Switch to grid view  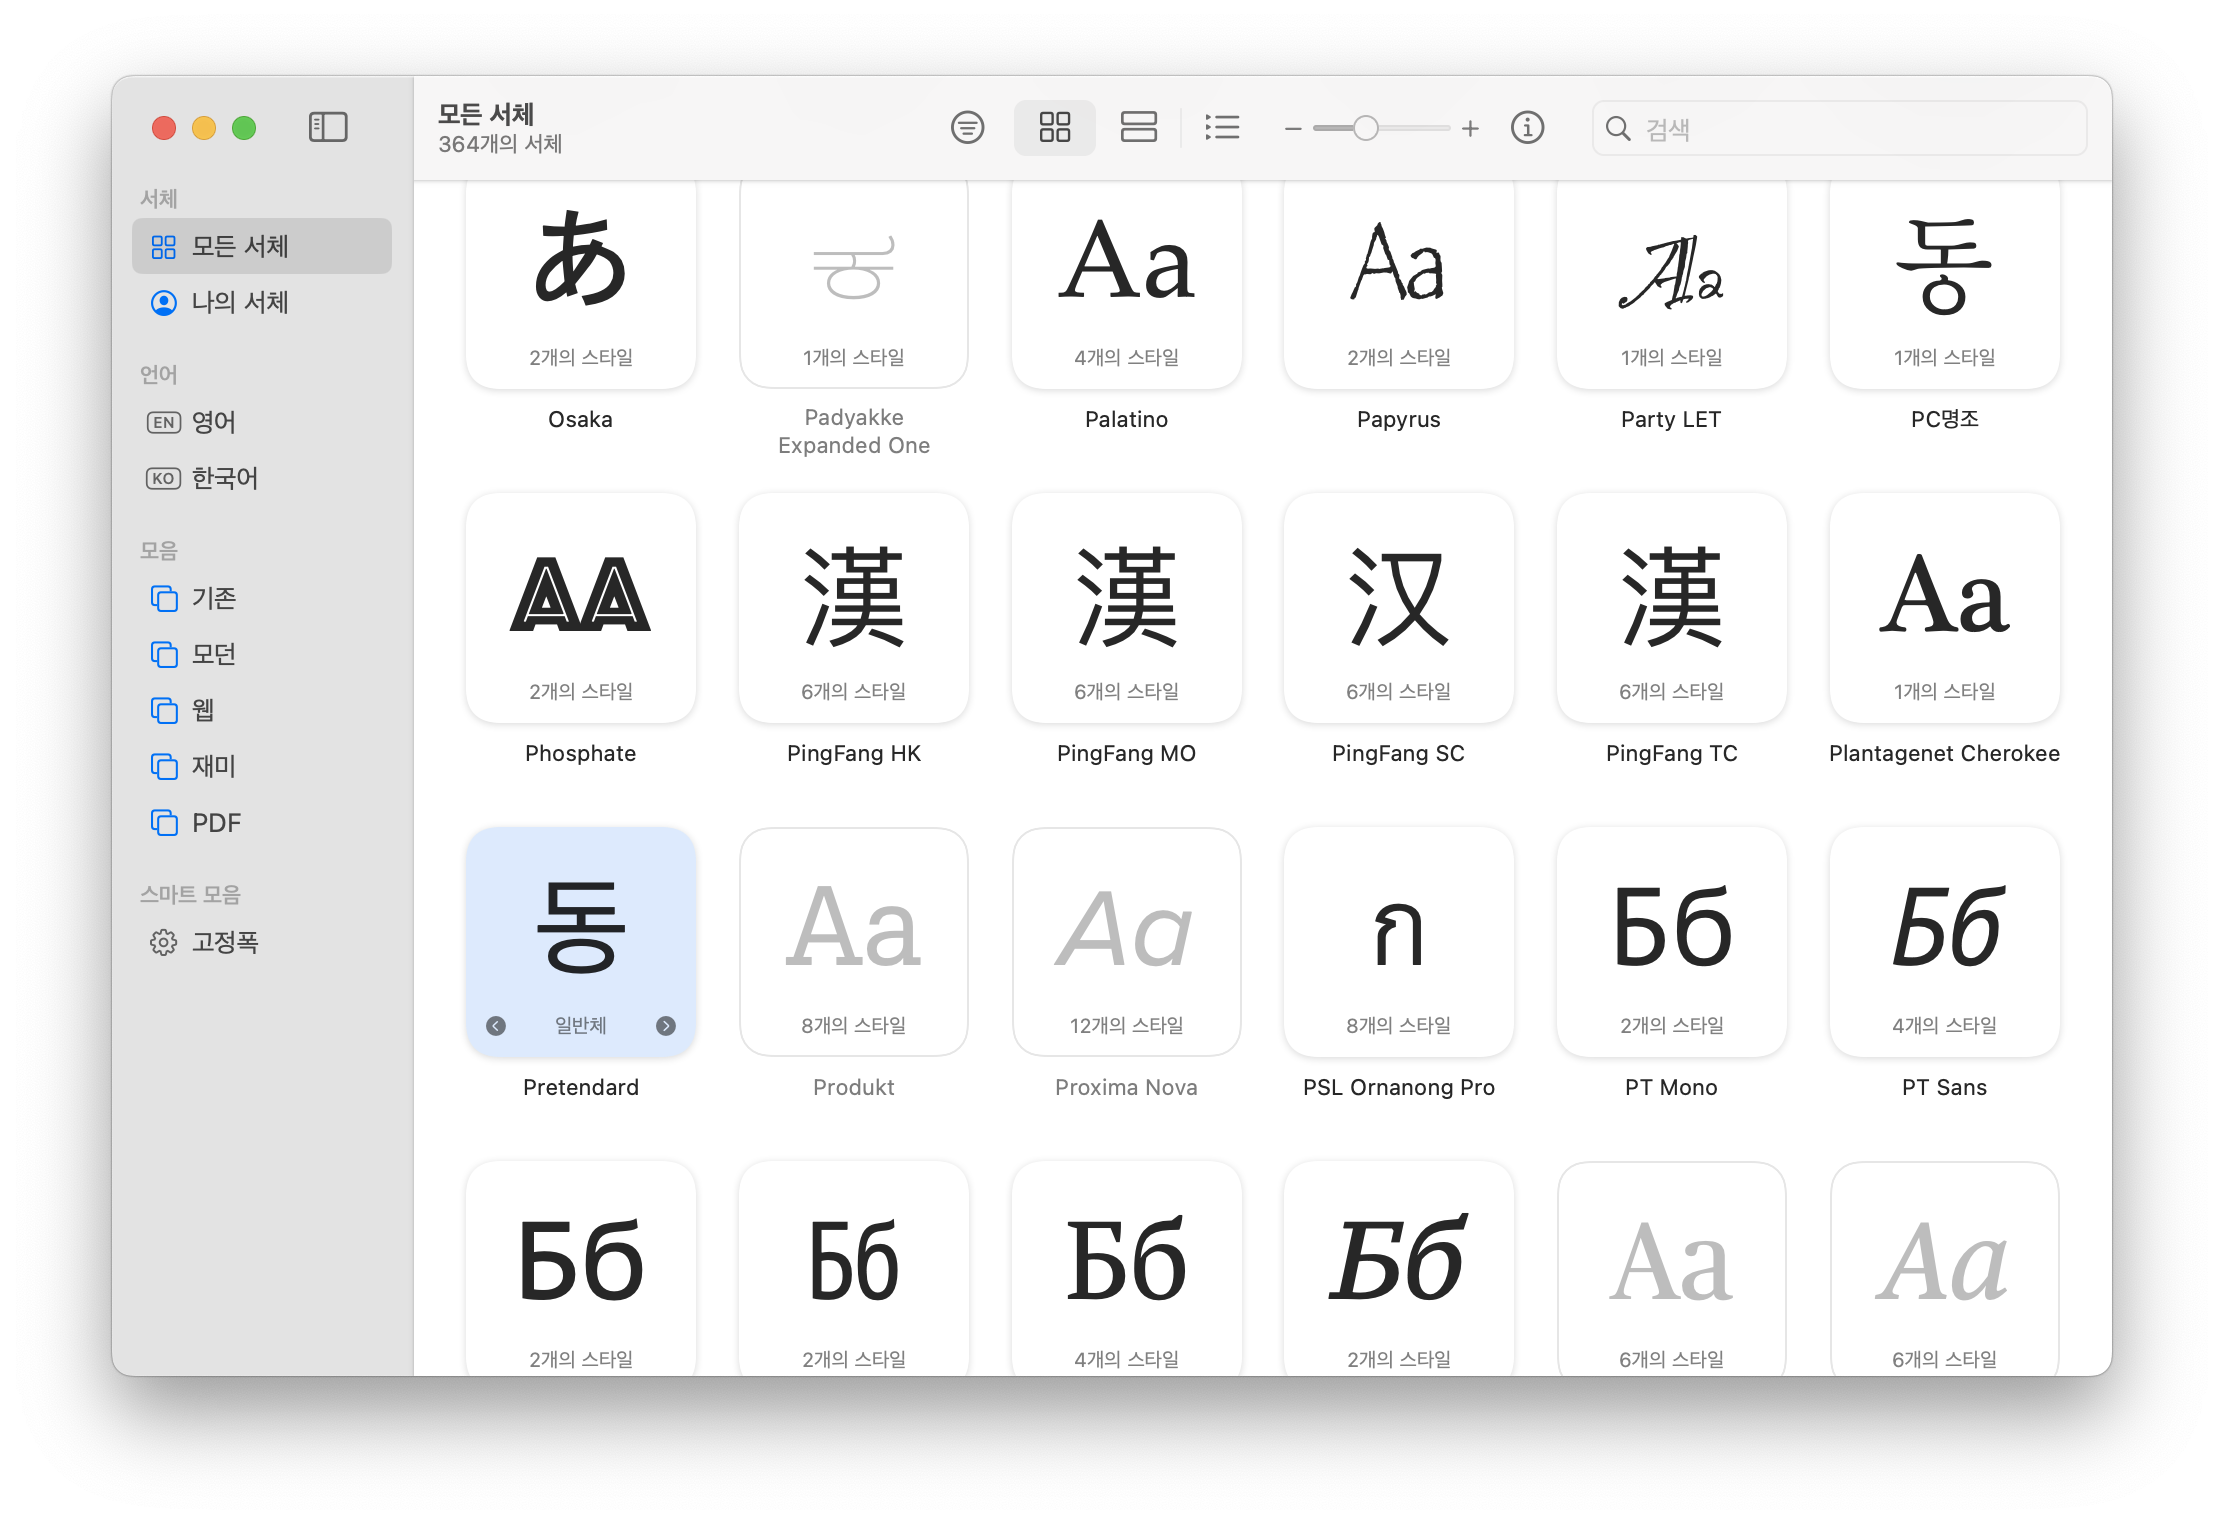click(x=1054, y=127)
